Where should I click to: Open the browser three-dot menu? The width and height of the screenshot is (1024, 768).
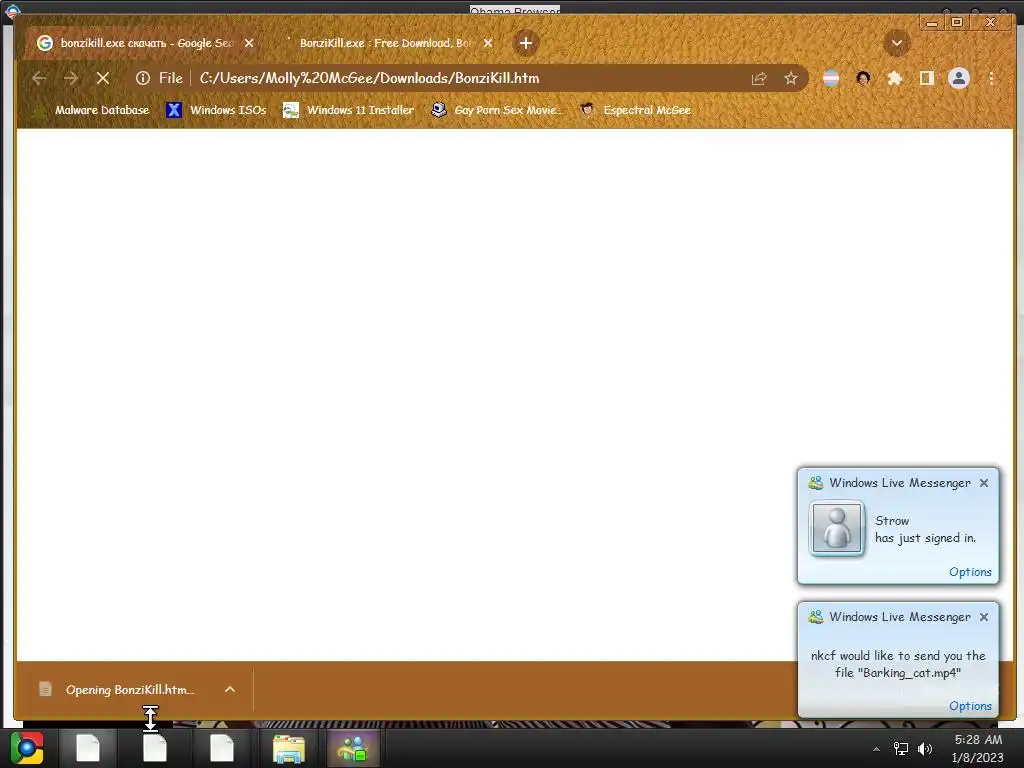click(991, 79)
